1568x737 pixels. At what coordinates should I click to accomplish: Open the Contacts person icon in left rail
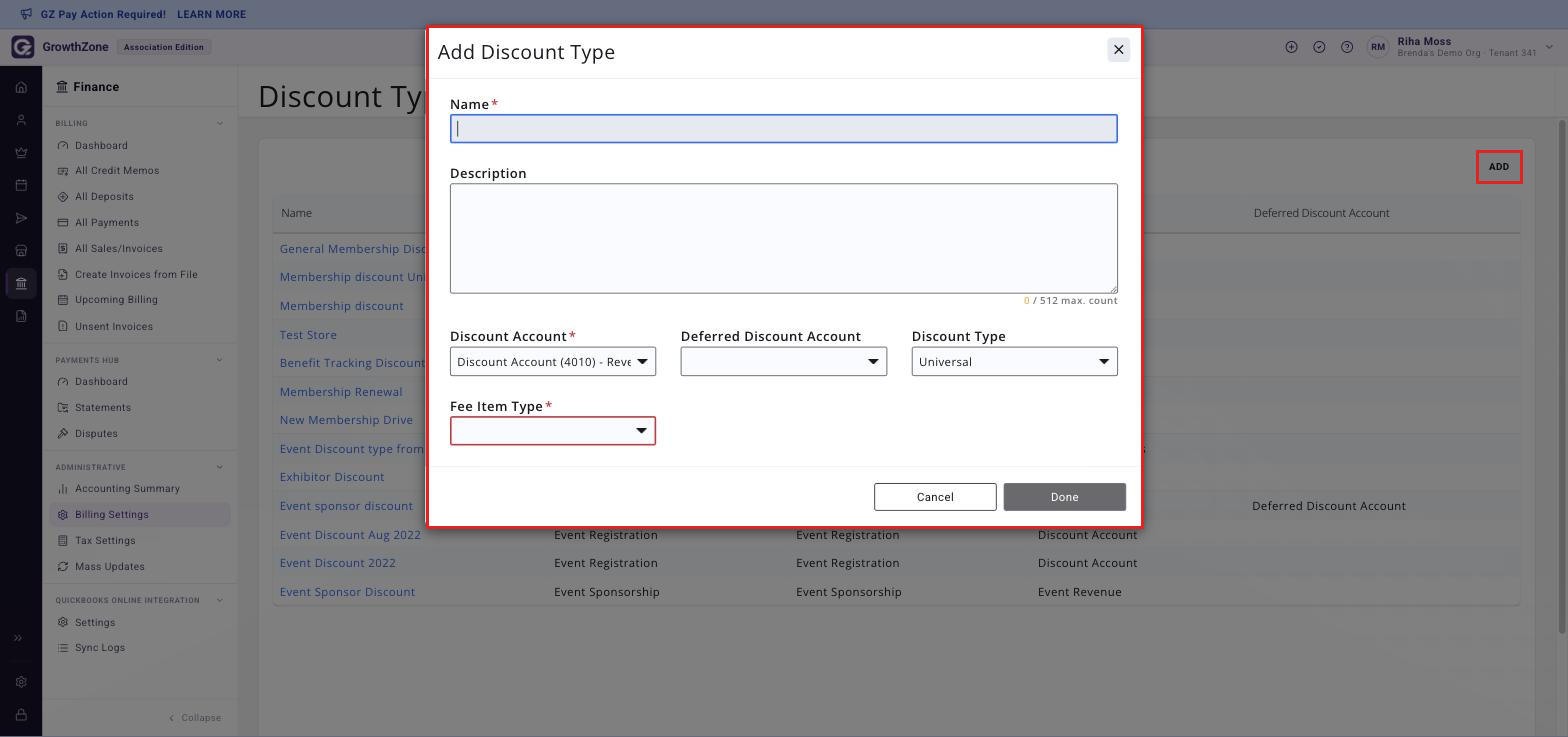21,120
